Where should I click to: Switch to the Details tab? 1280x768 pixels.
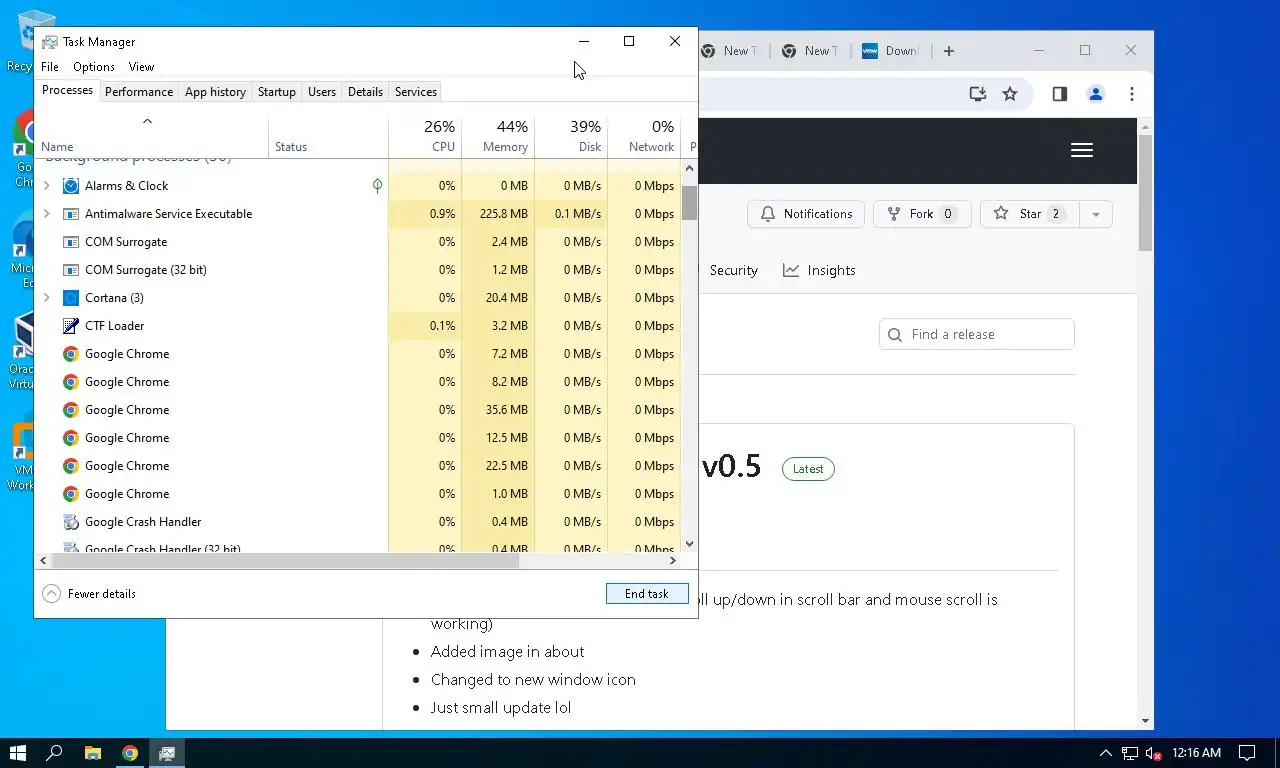click(365, 92)
